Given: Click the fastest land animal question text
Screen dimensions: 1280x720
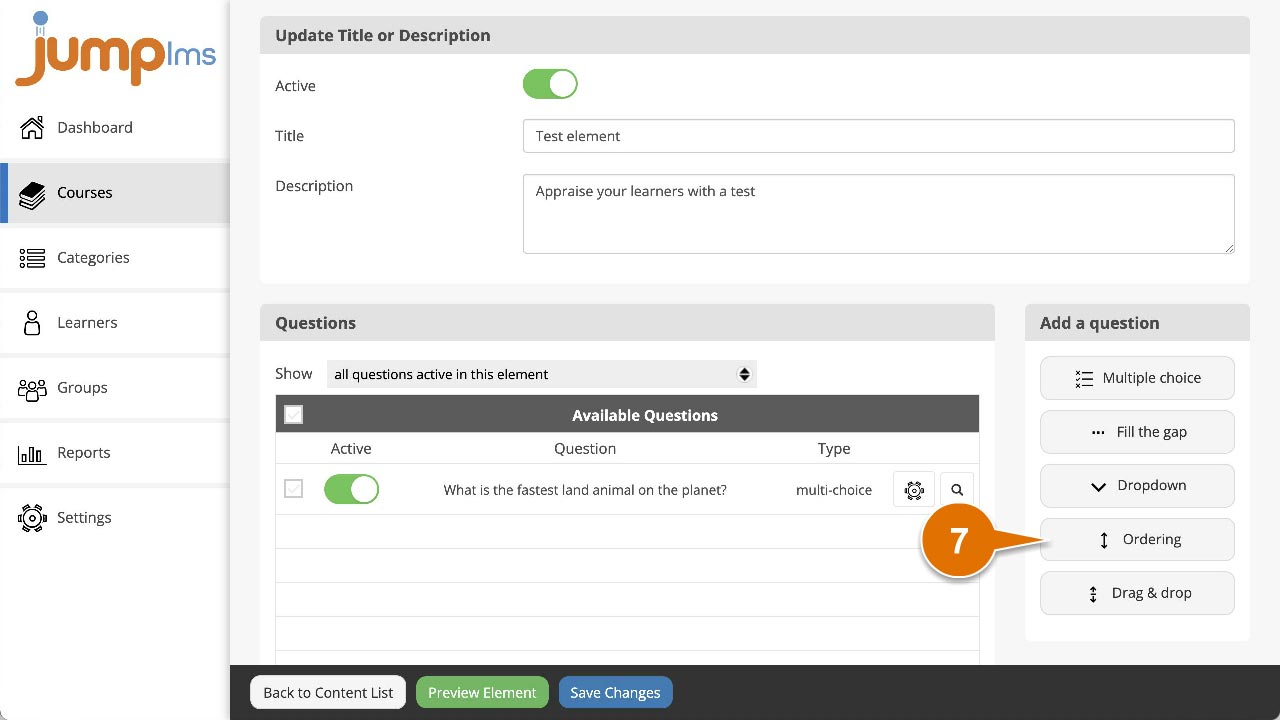Looking at the screenshot, I should [585, 490].
